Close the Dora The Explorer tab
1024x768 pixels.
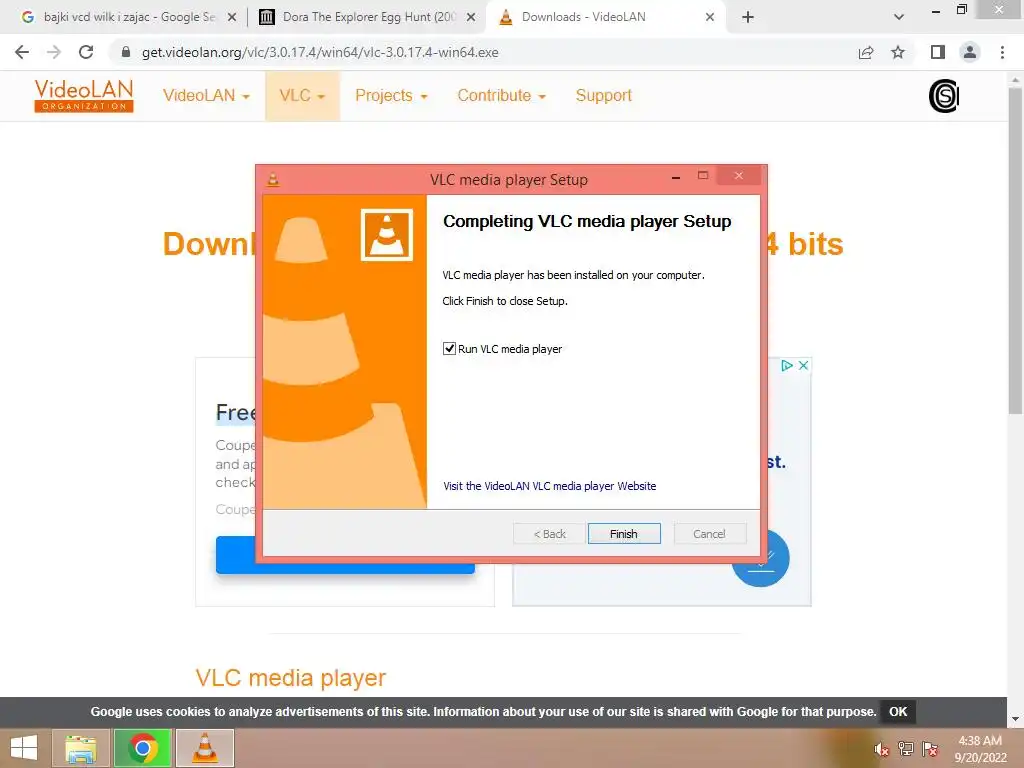click(x=471, y=18)
